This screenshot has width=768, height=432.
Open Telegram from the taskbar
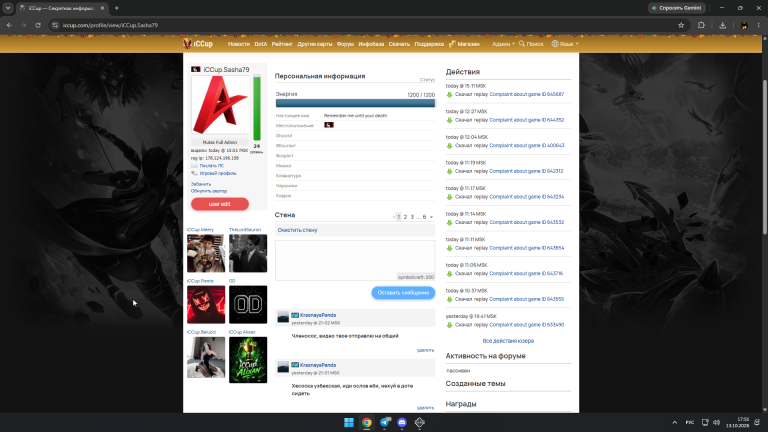coord(384,422)
